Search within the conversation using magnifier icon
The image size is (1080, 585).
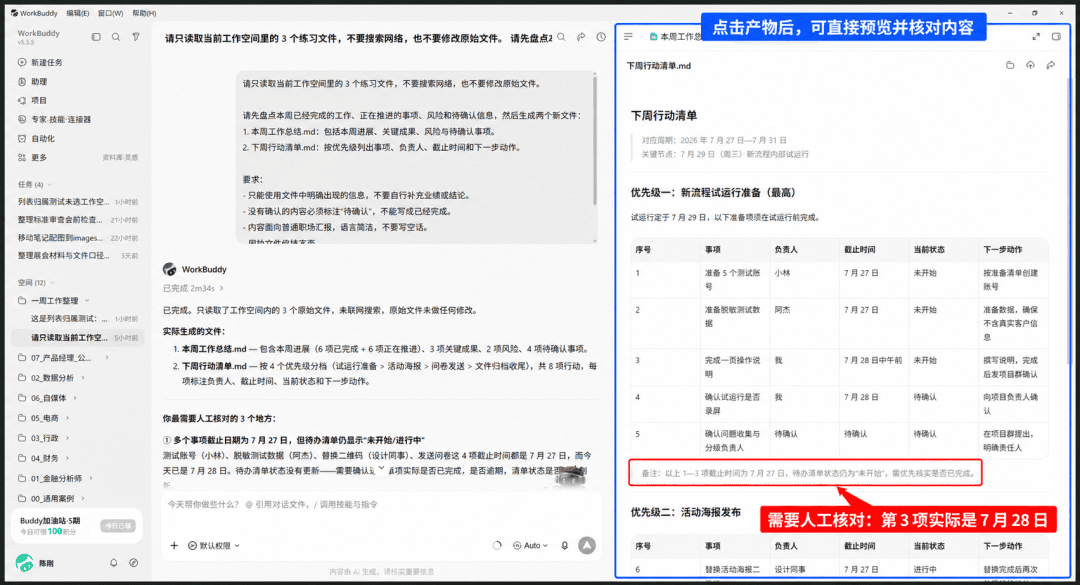click(561, 37)
